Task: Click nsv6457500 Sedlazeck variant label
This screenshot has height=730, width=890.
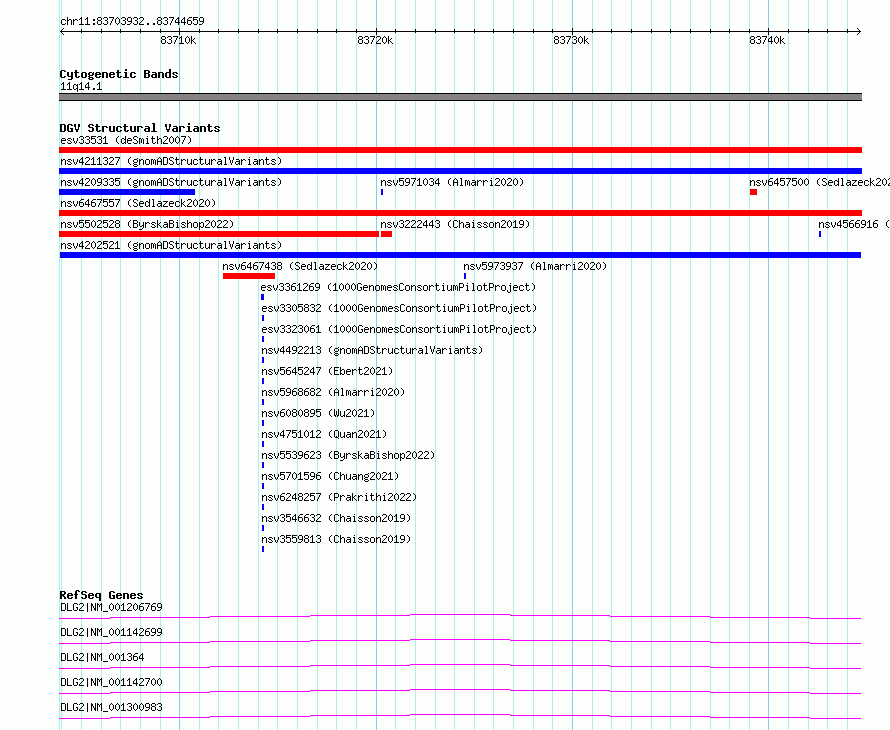Action: 819,182
